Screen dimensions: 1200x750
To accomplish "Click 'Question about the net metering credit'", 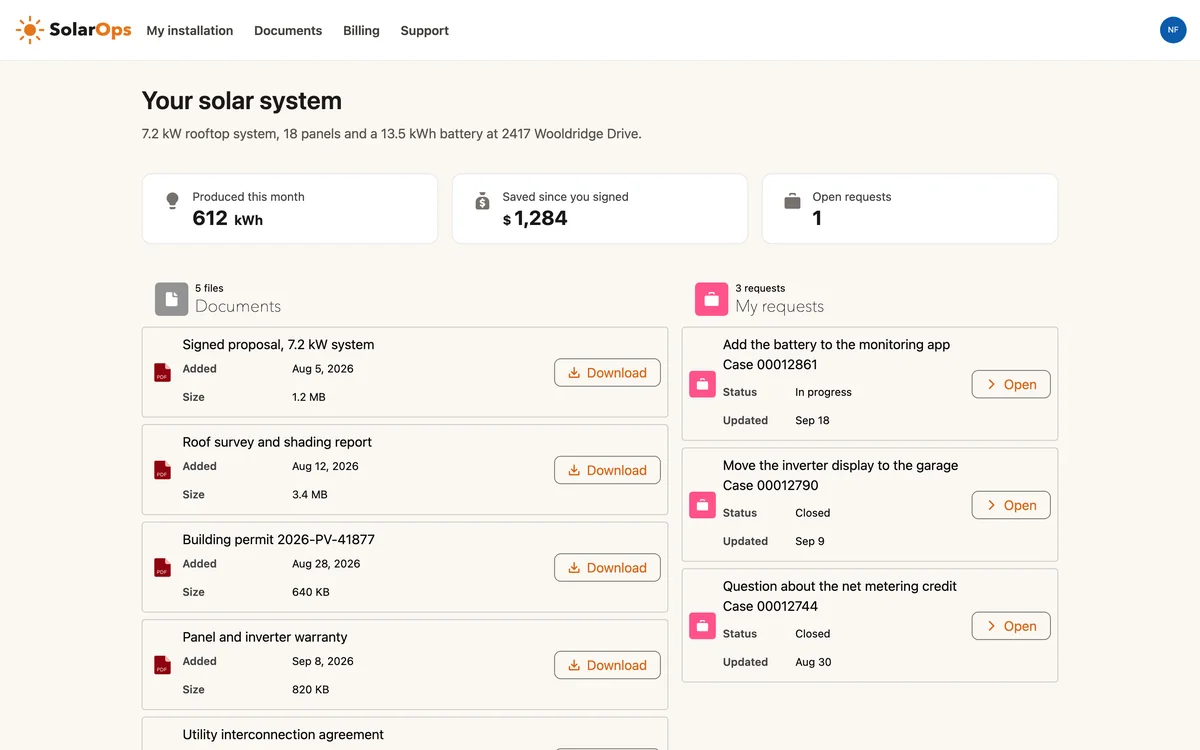I will click(840, 586).
